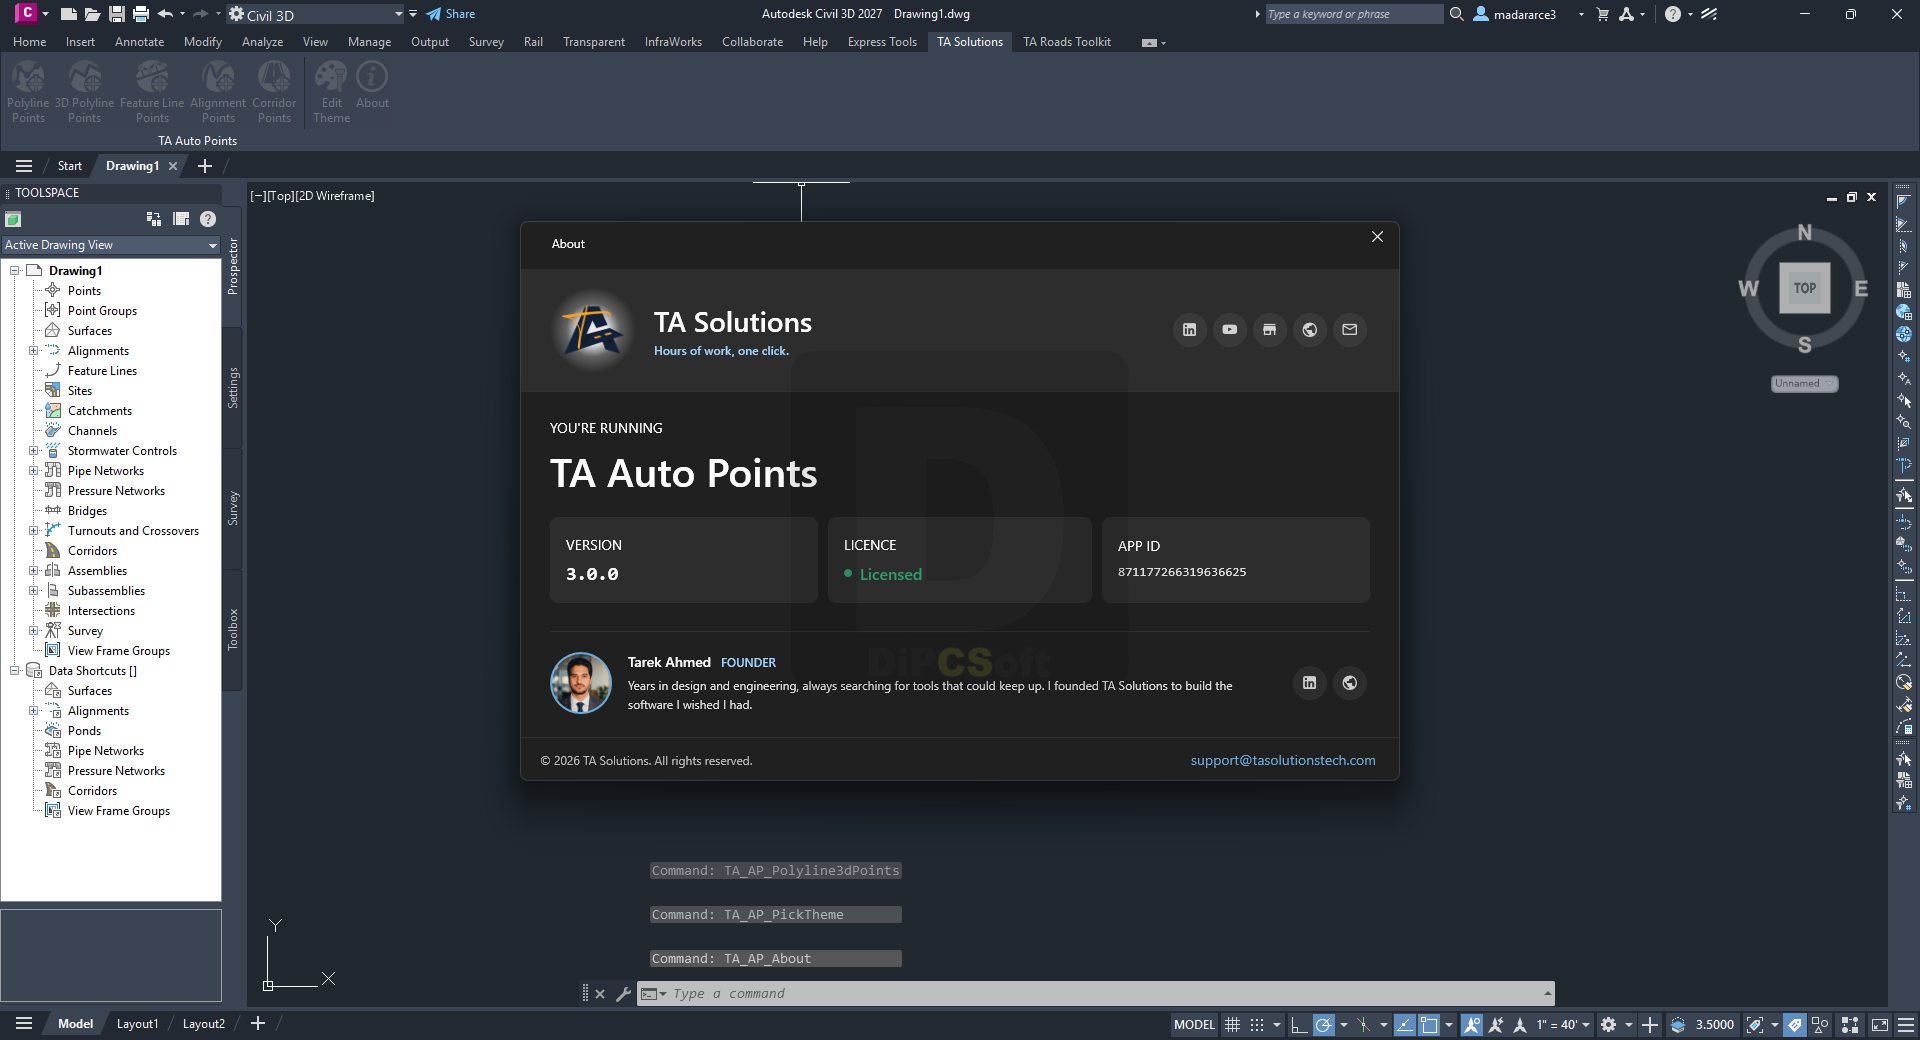Click the Autodesk App Store cart icon
Screen dimensions: 1920x1040
[1603, 14]
